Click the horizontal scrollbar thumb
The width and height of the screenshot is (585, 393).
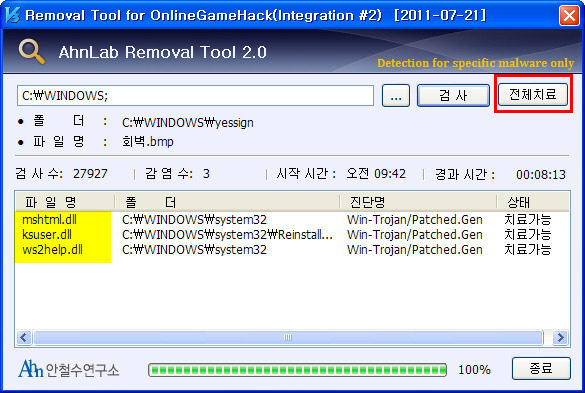(x=288, y=337)
